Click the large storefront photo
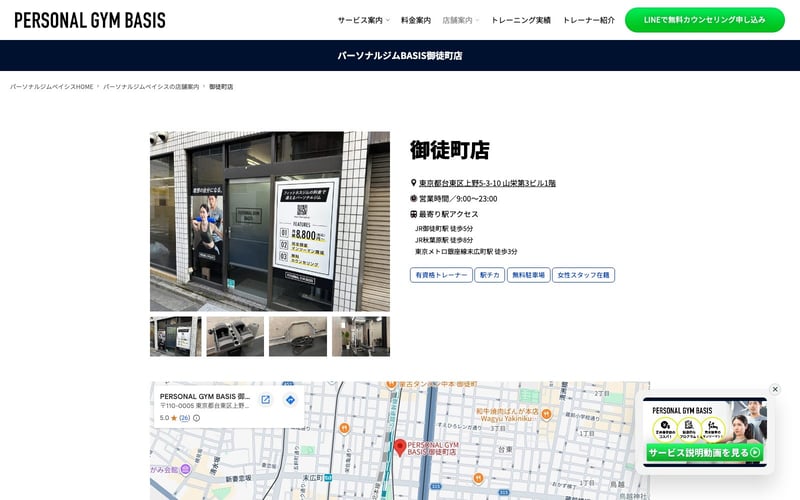Screen dimensions: 800x500 point(270,221)
